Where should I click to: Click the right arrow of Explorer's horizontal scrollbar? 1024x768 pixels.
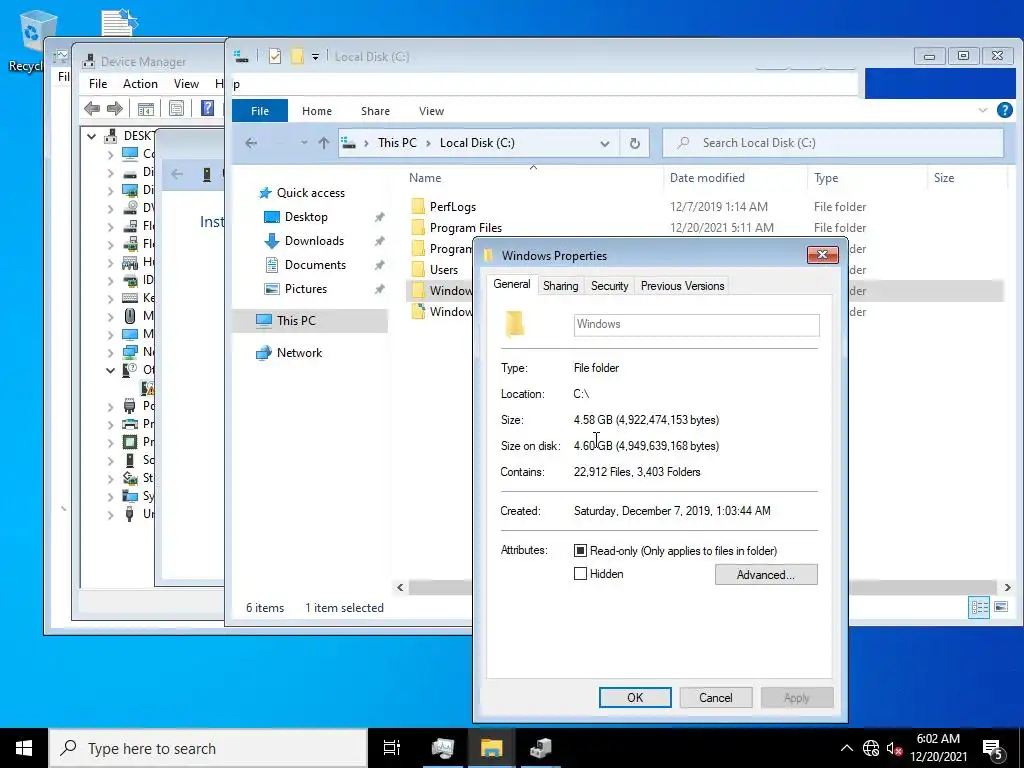click(1007, 587)
